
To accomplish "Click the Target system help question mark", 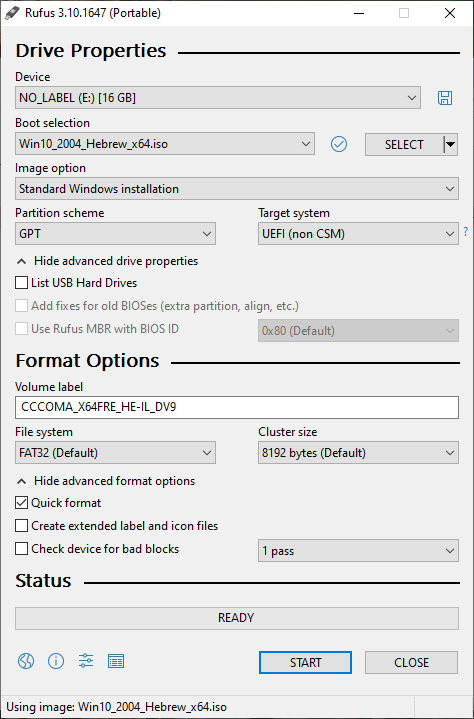I will pos(466,232).
